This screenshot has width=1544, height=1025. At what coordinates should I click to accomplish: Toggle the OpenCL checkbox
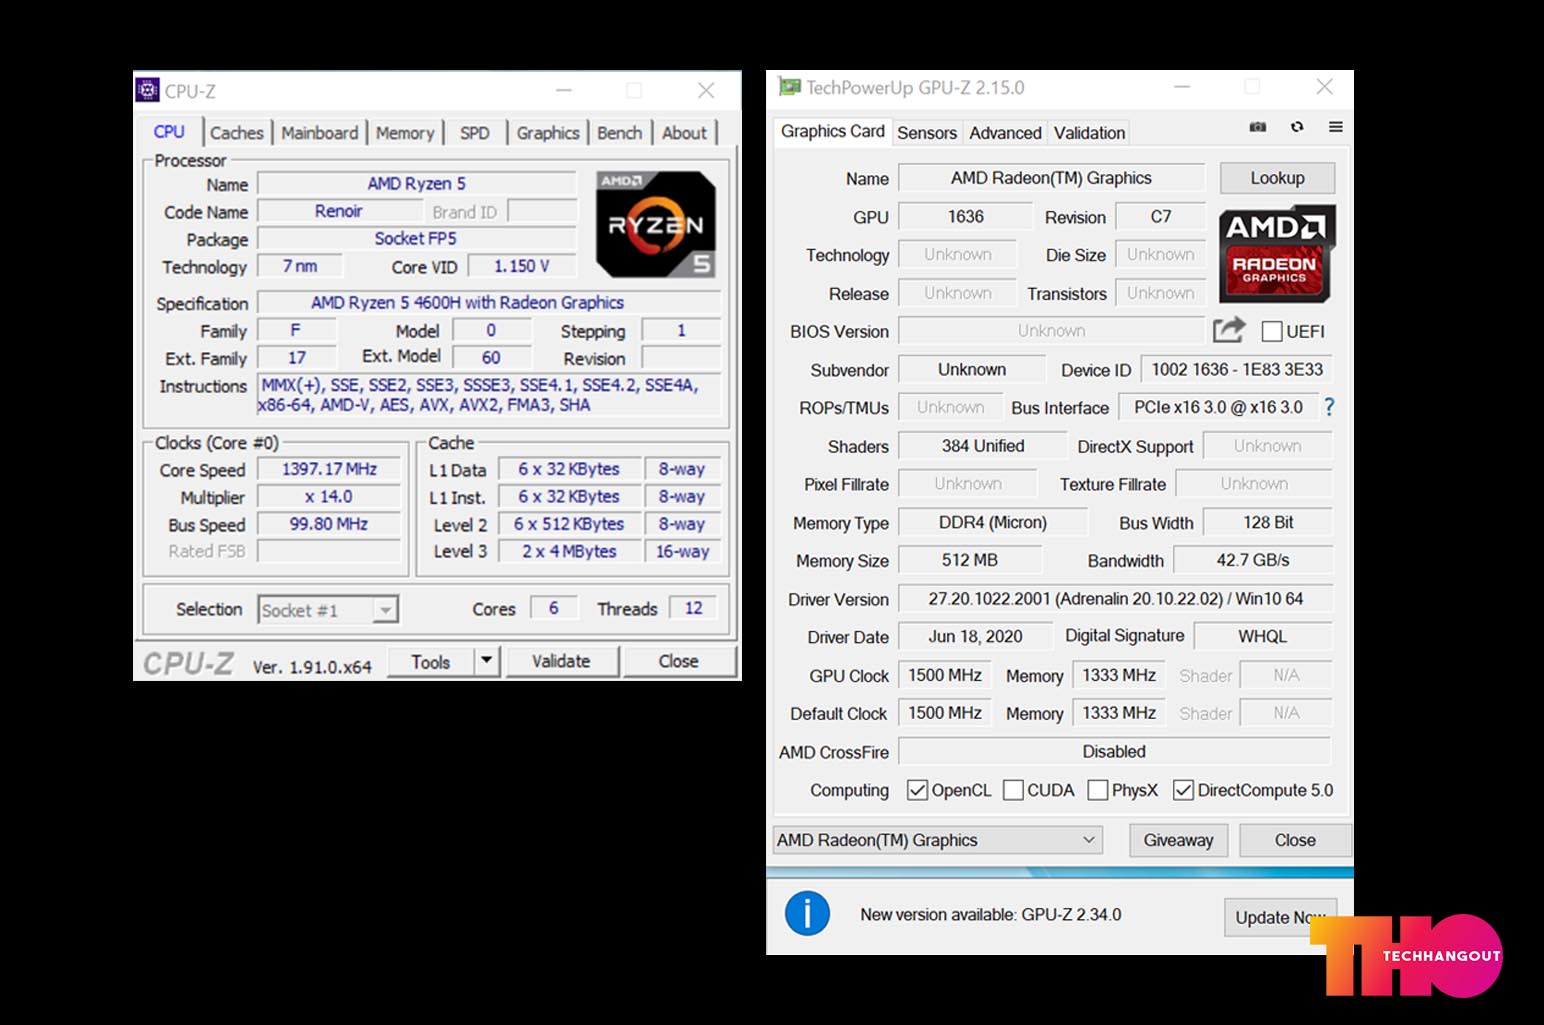pos(917,790)
